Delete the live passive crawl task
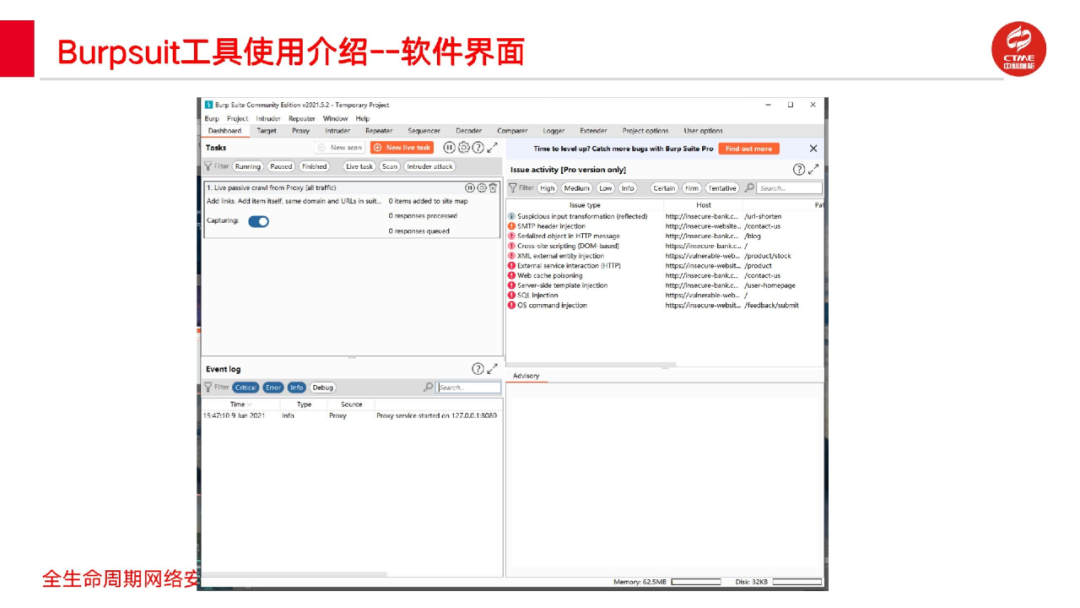 tap(493, 187)
